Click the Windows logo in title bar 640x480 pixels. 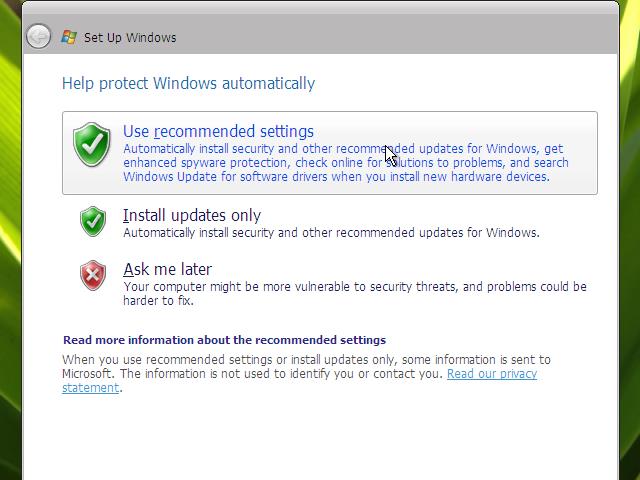coord(69,38)
